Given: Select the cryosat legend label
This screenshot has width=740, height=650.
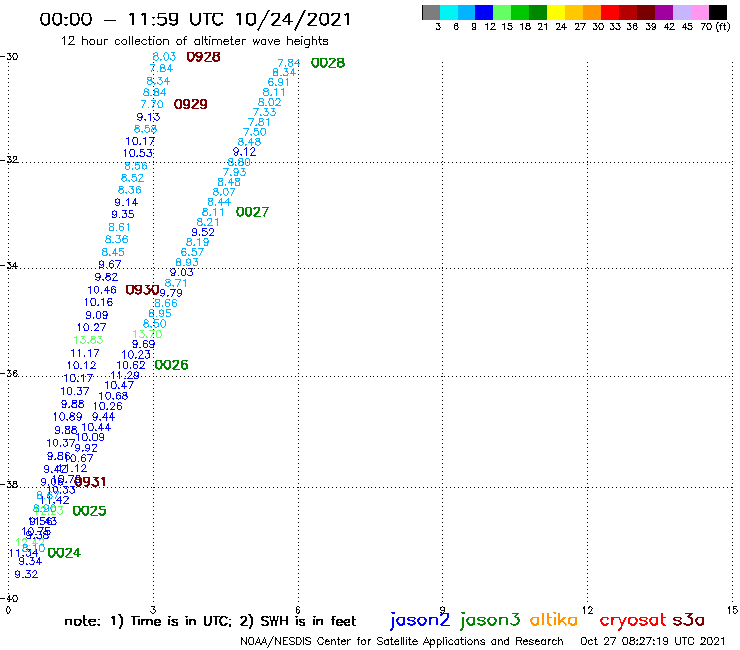Looking at the screenshot, I should 633,620.
